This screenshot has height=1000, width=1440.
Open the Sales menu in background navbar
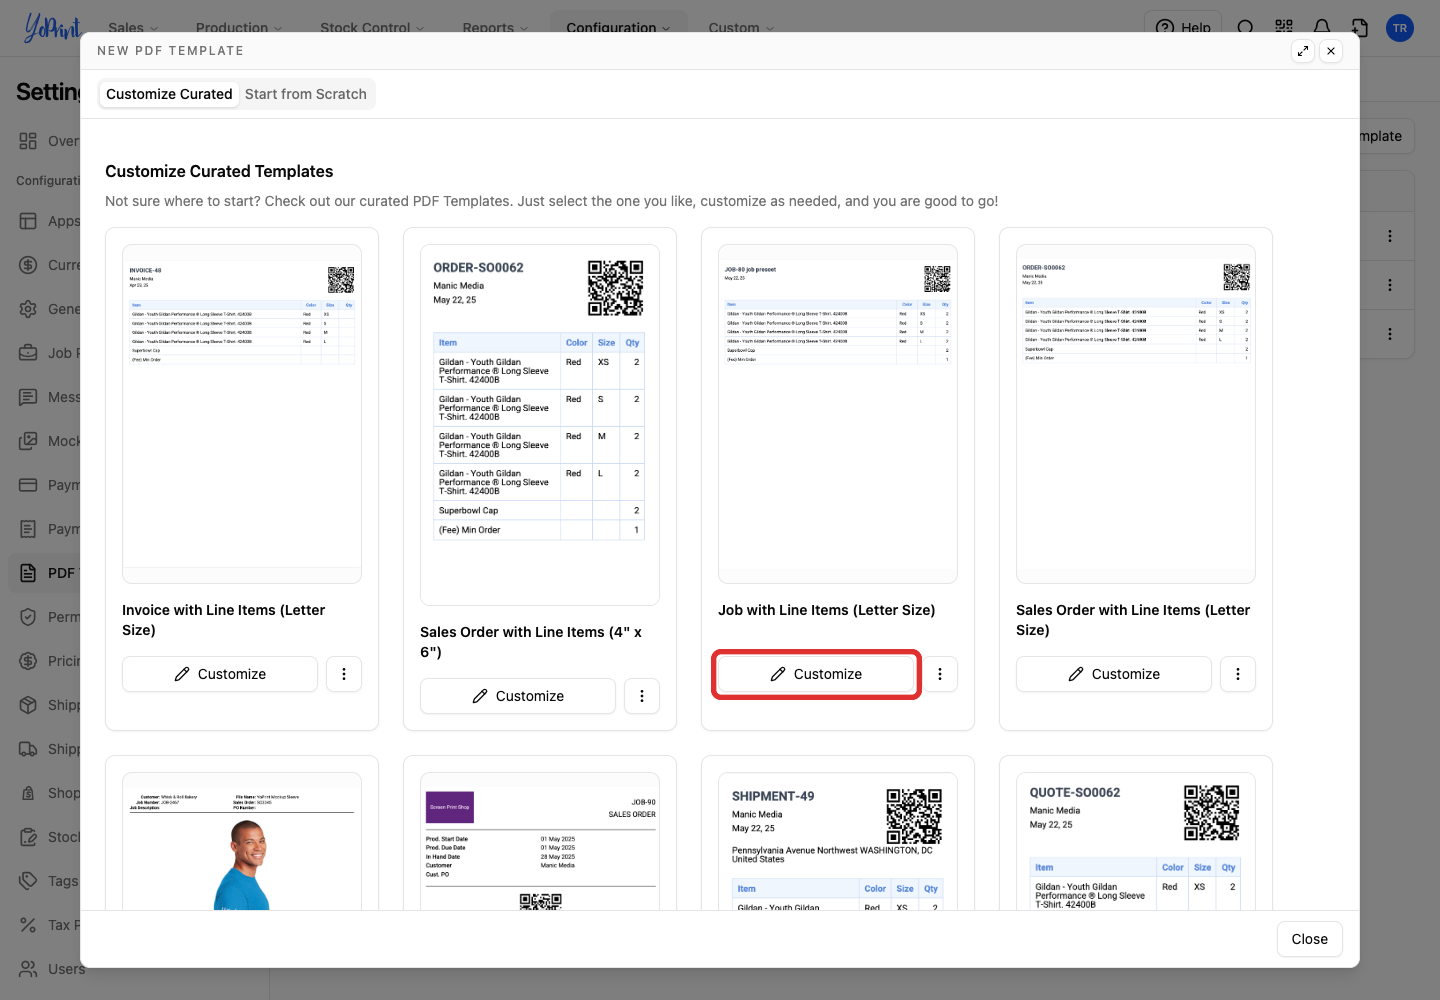point(133,28)
